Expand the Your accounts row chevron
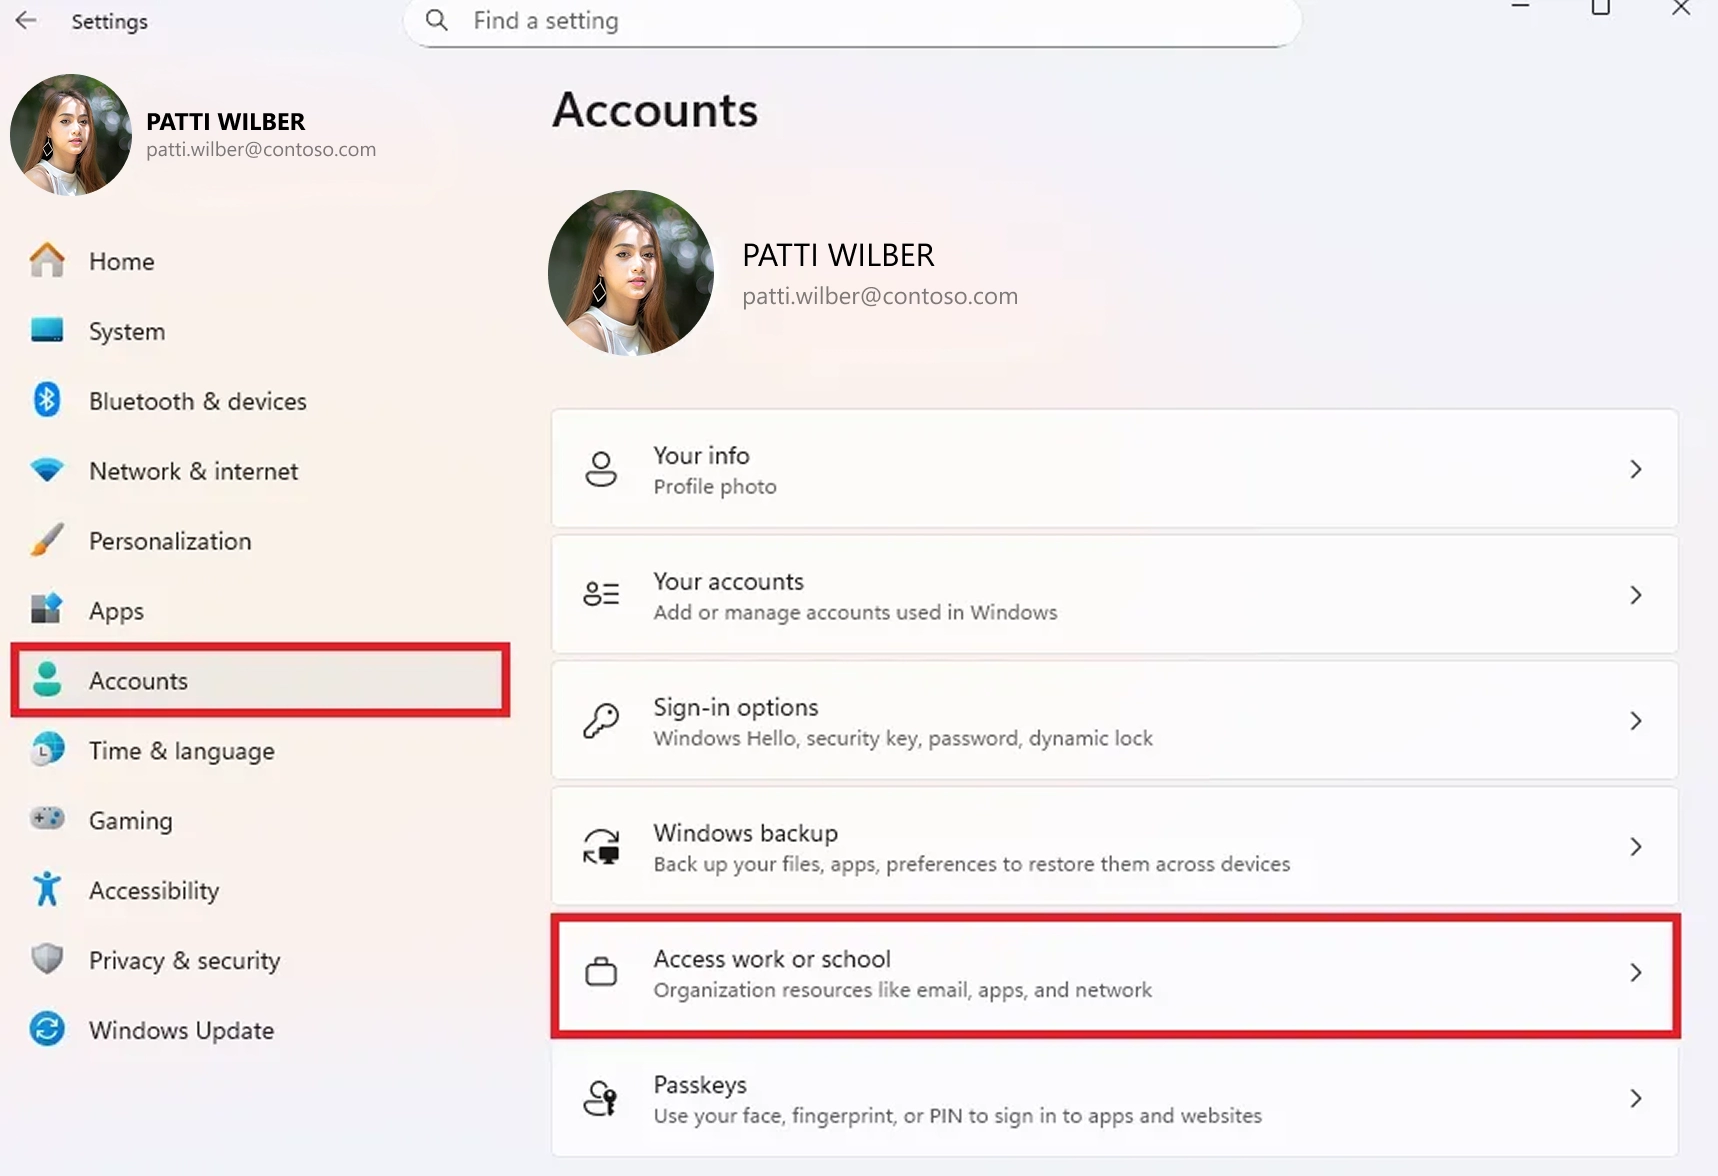Image resolution: width=1718 pixels, height=1176 pixels. pos(1636,595)
